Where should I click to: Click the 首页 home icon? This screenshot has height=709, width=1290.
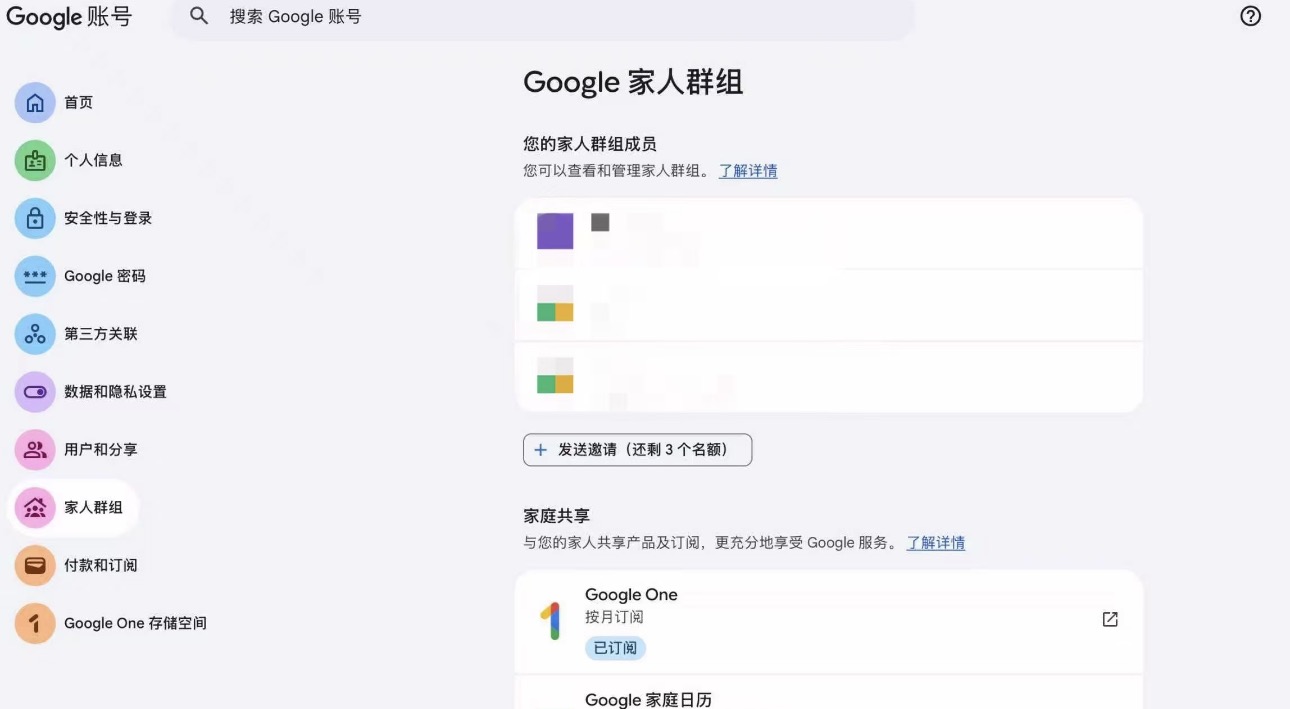pyautogui.click(x=35, y=103)
